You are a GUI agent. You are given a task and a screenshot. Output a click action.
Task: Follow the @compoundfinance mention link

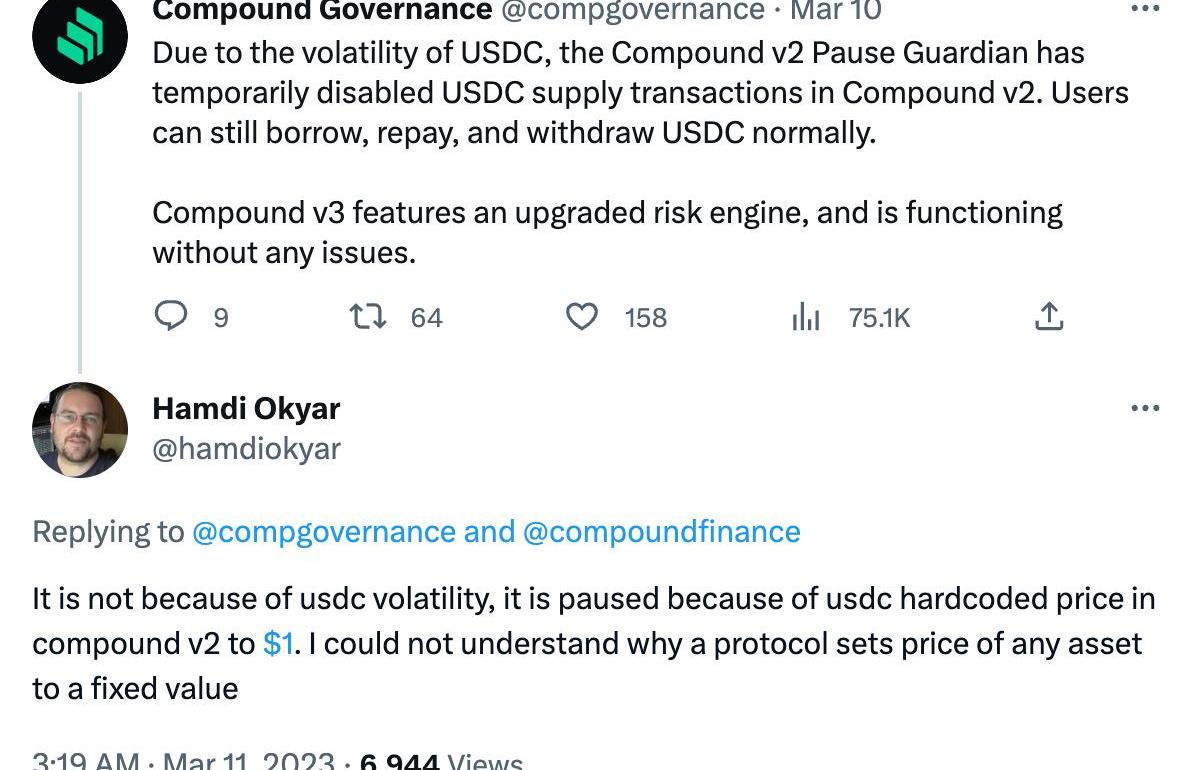(x=661, y=532)
